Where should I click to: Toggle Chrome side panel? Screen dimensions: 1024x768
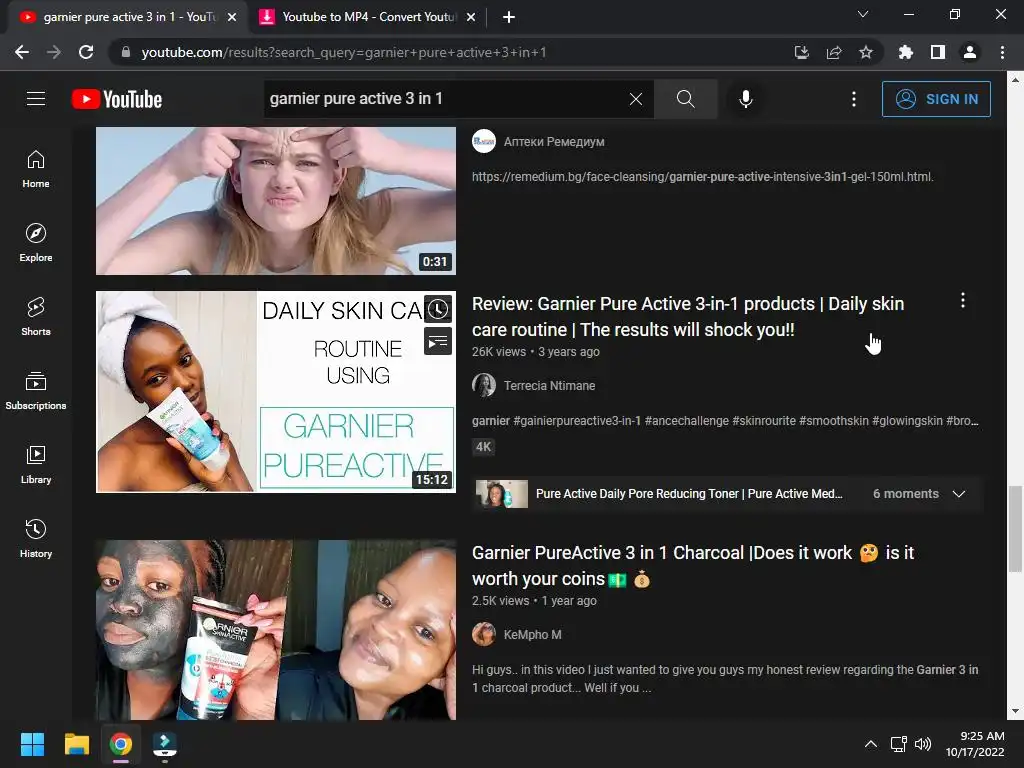[938, 52]
